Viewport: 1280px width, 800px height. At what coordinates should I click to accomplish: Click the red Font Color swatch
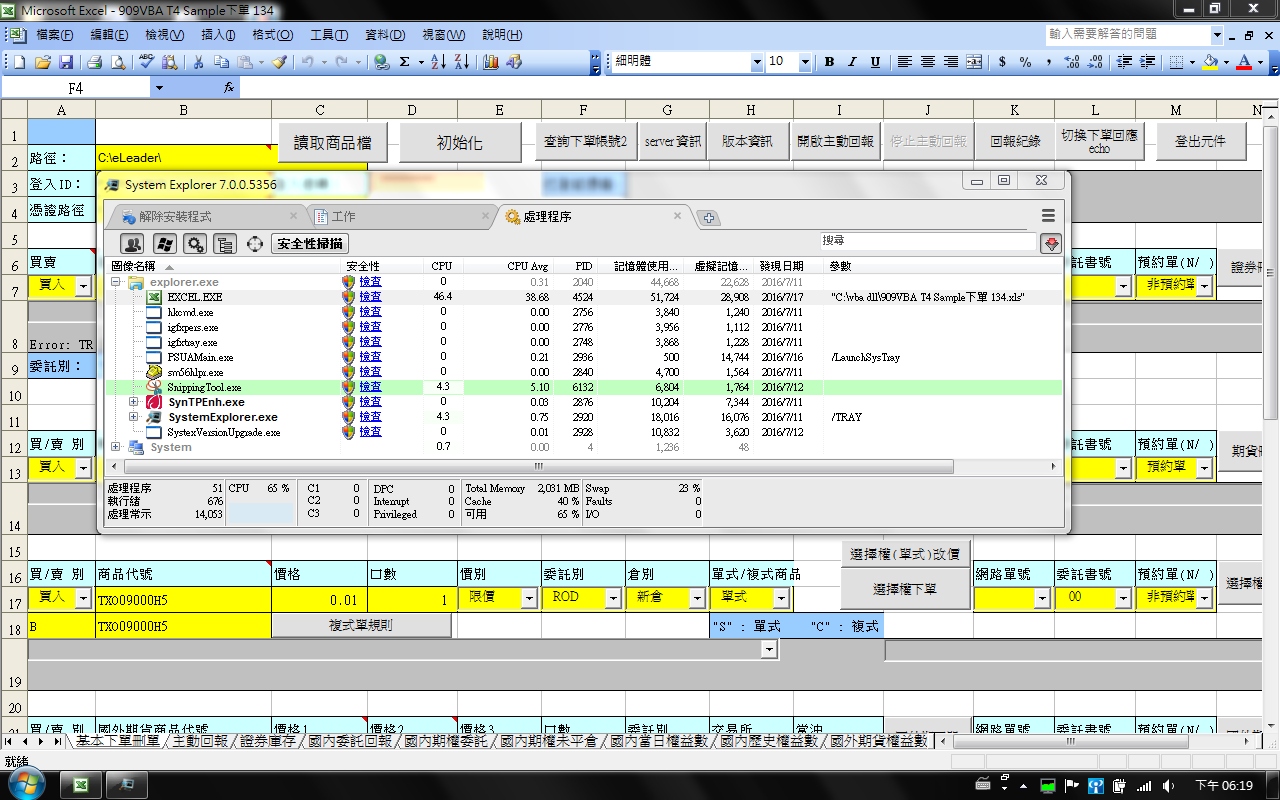pyautogui.click(x=1244, y=62)
